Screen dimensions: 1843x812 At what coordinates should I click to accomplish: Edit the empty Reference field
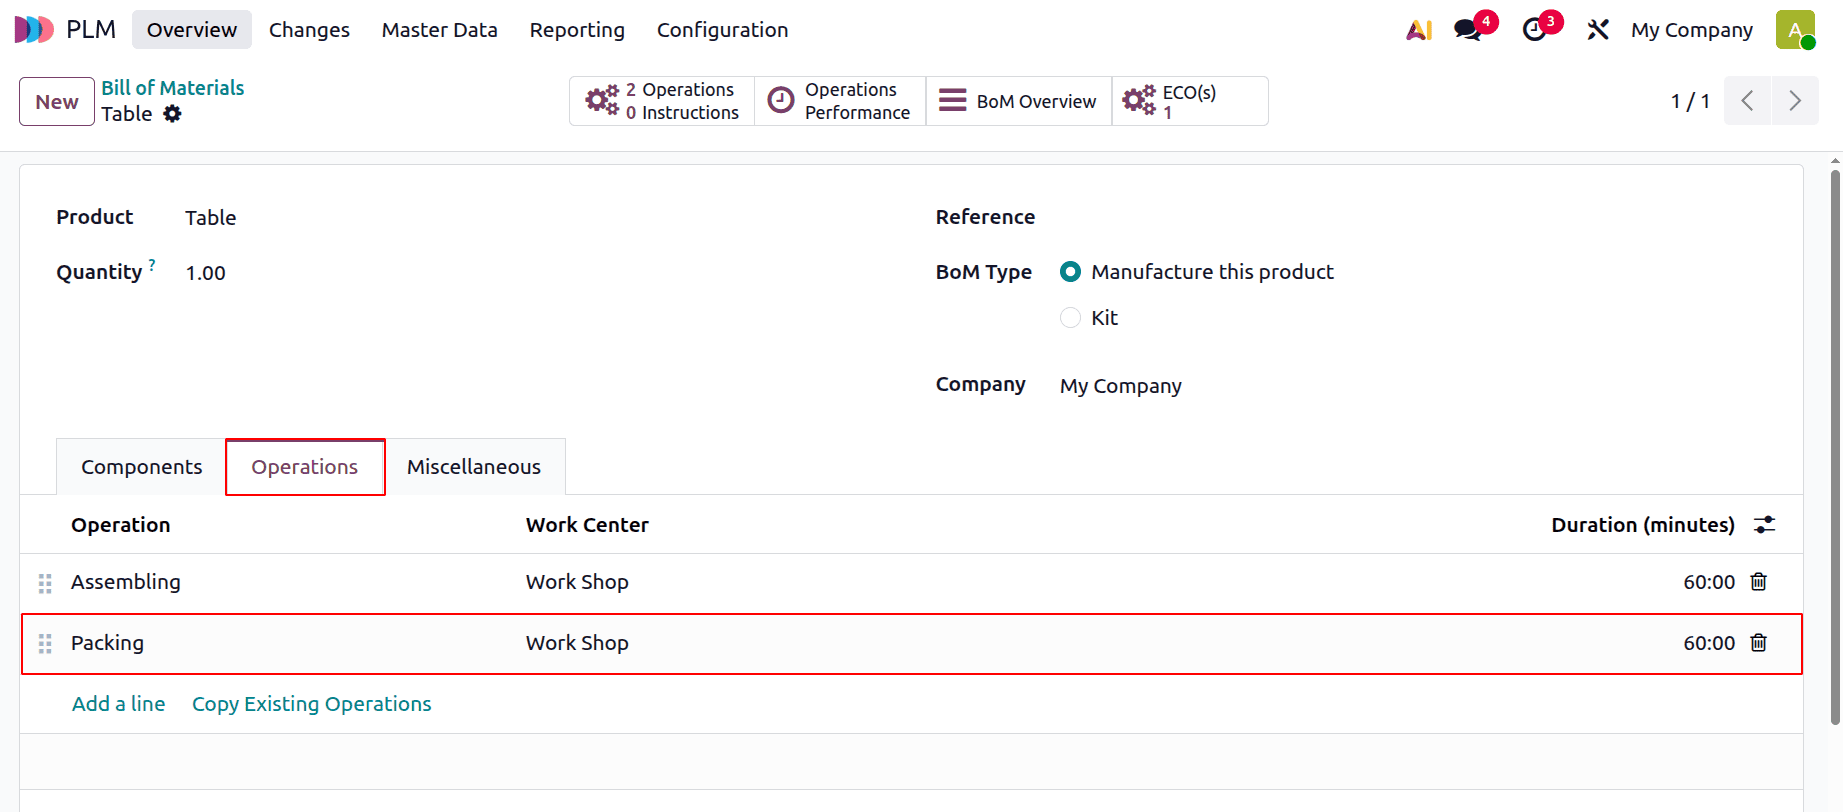tap(1413, 217)
